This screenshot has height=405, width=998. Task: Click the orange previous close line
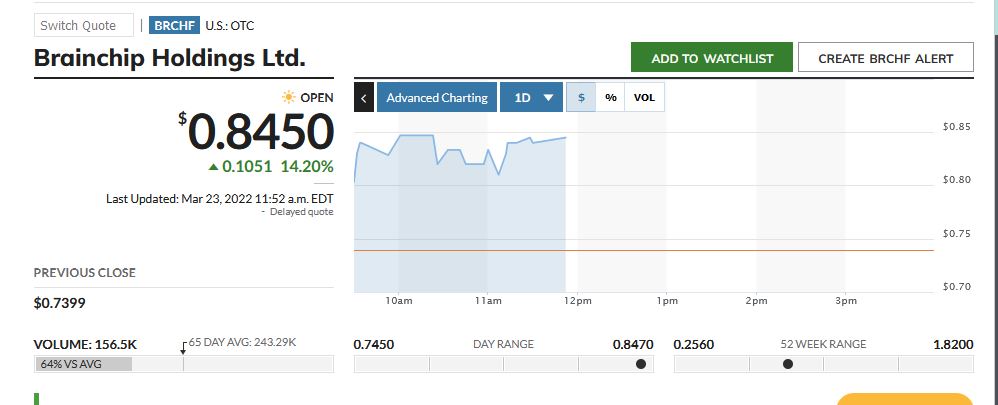click(643, 250)
